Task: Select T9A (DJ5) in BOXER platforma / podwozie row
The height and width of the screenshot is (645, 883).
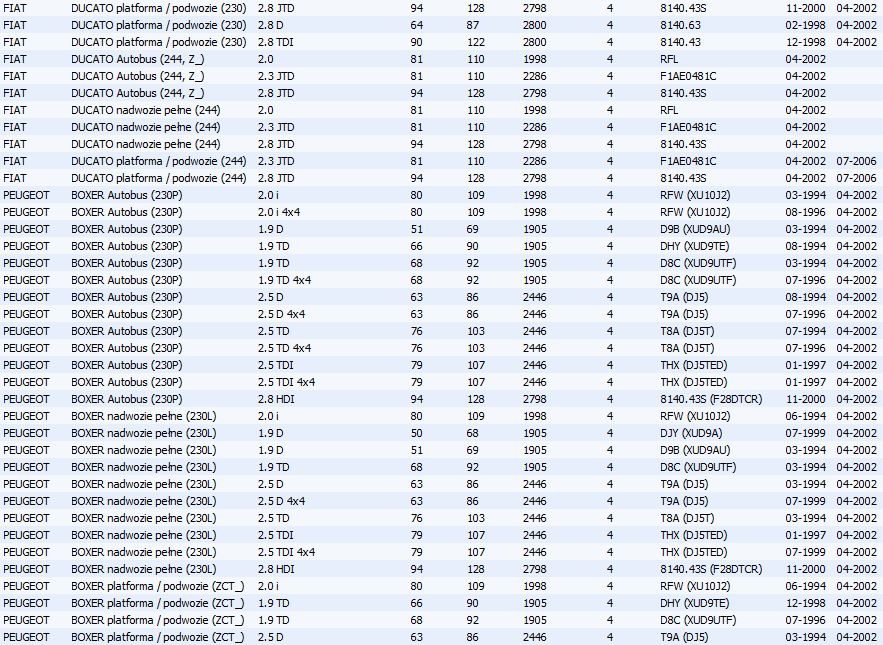Action: [684, 637]
